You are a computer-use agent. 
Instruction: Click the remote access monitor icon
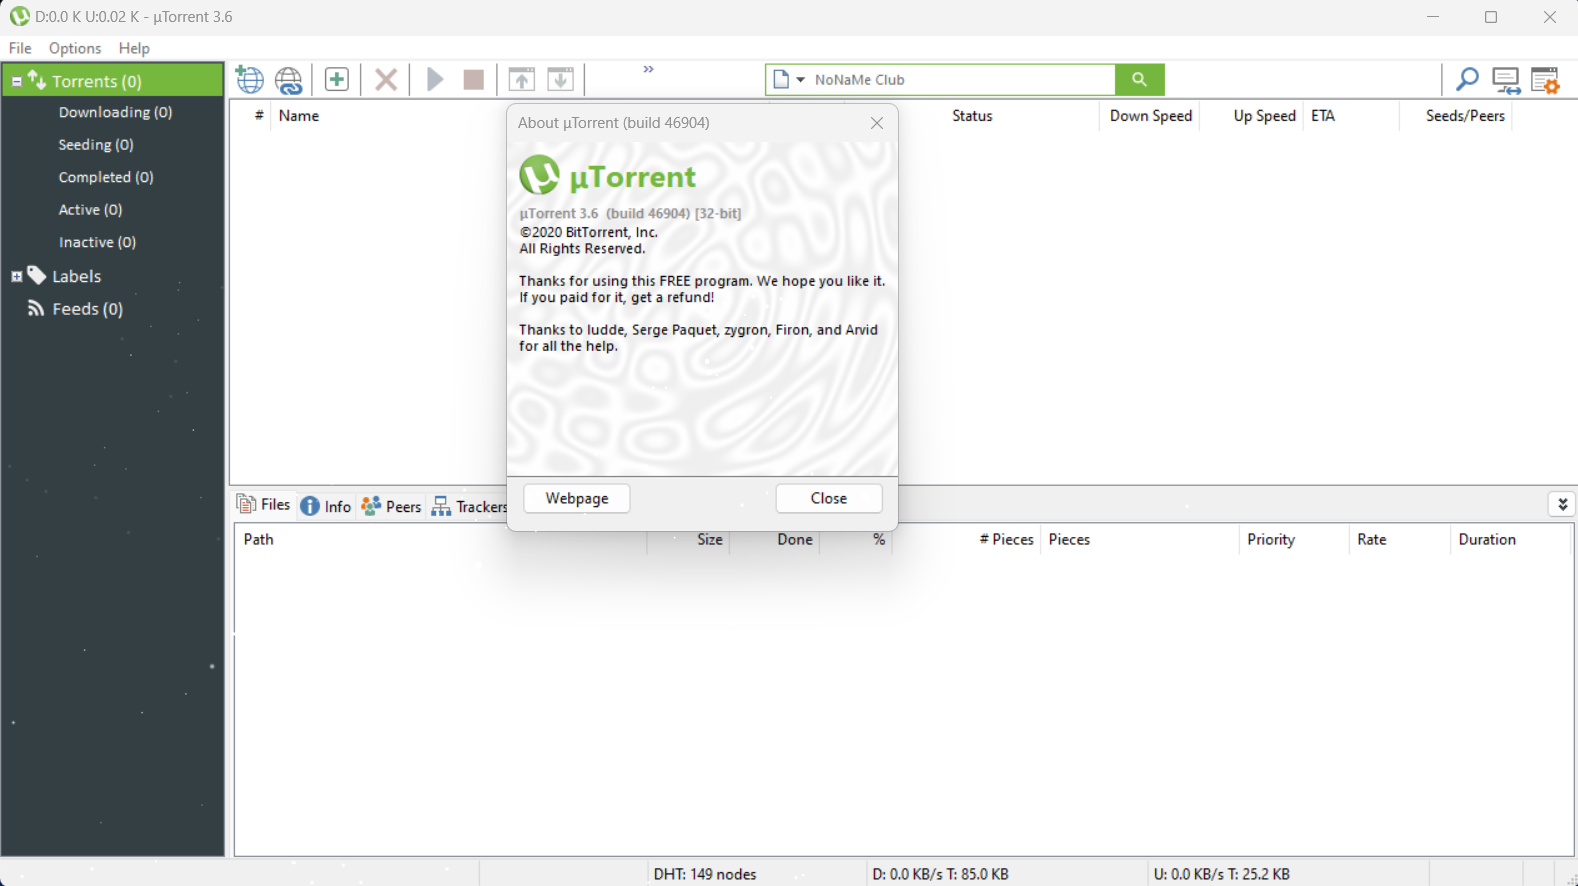pos(1506,80)
